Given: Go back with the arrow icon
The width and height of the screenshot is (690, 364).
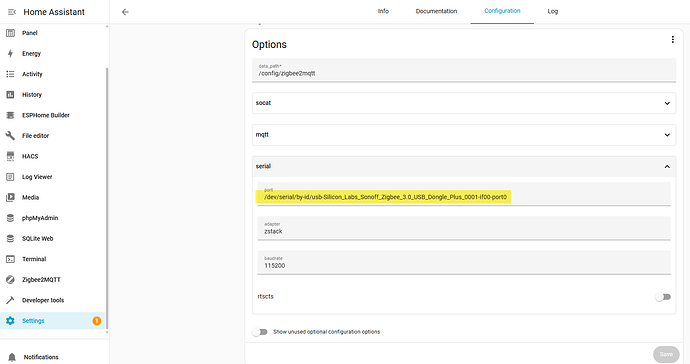Looking at the screenshot, I should pos(125,12).
